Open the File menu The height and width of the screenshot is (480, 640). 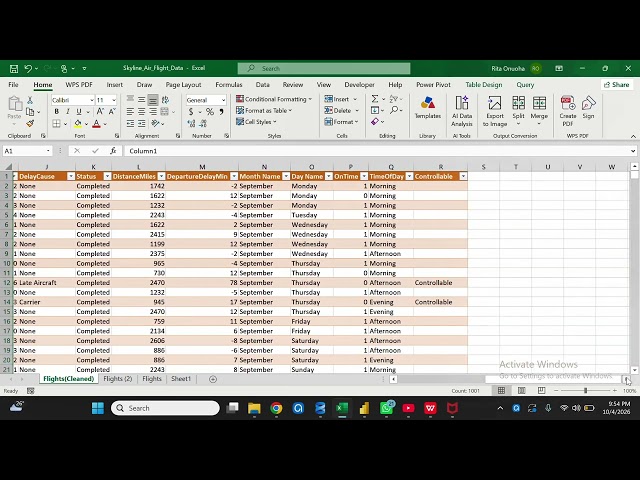point(13,85)
